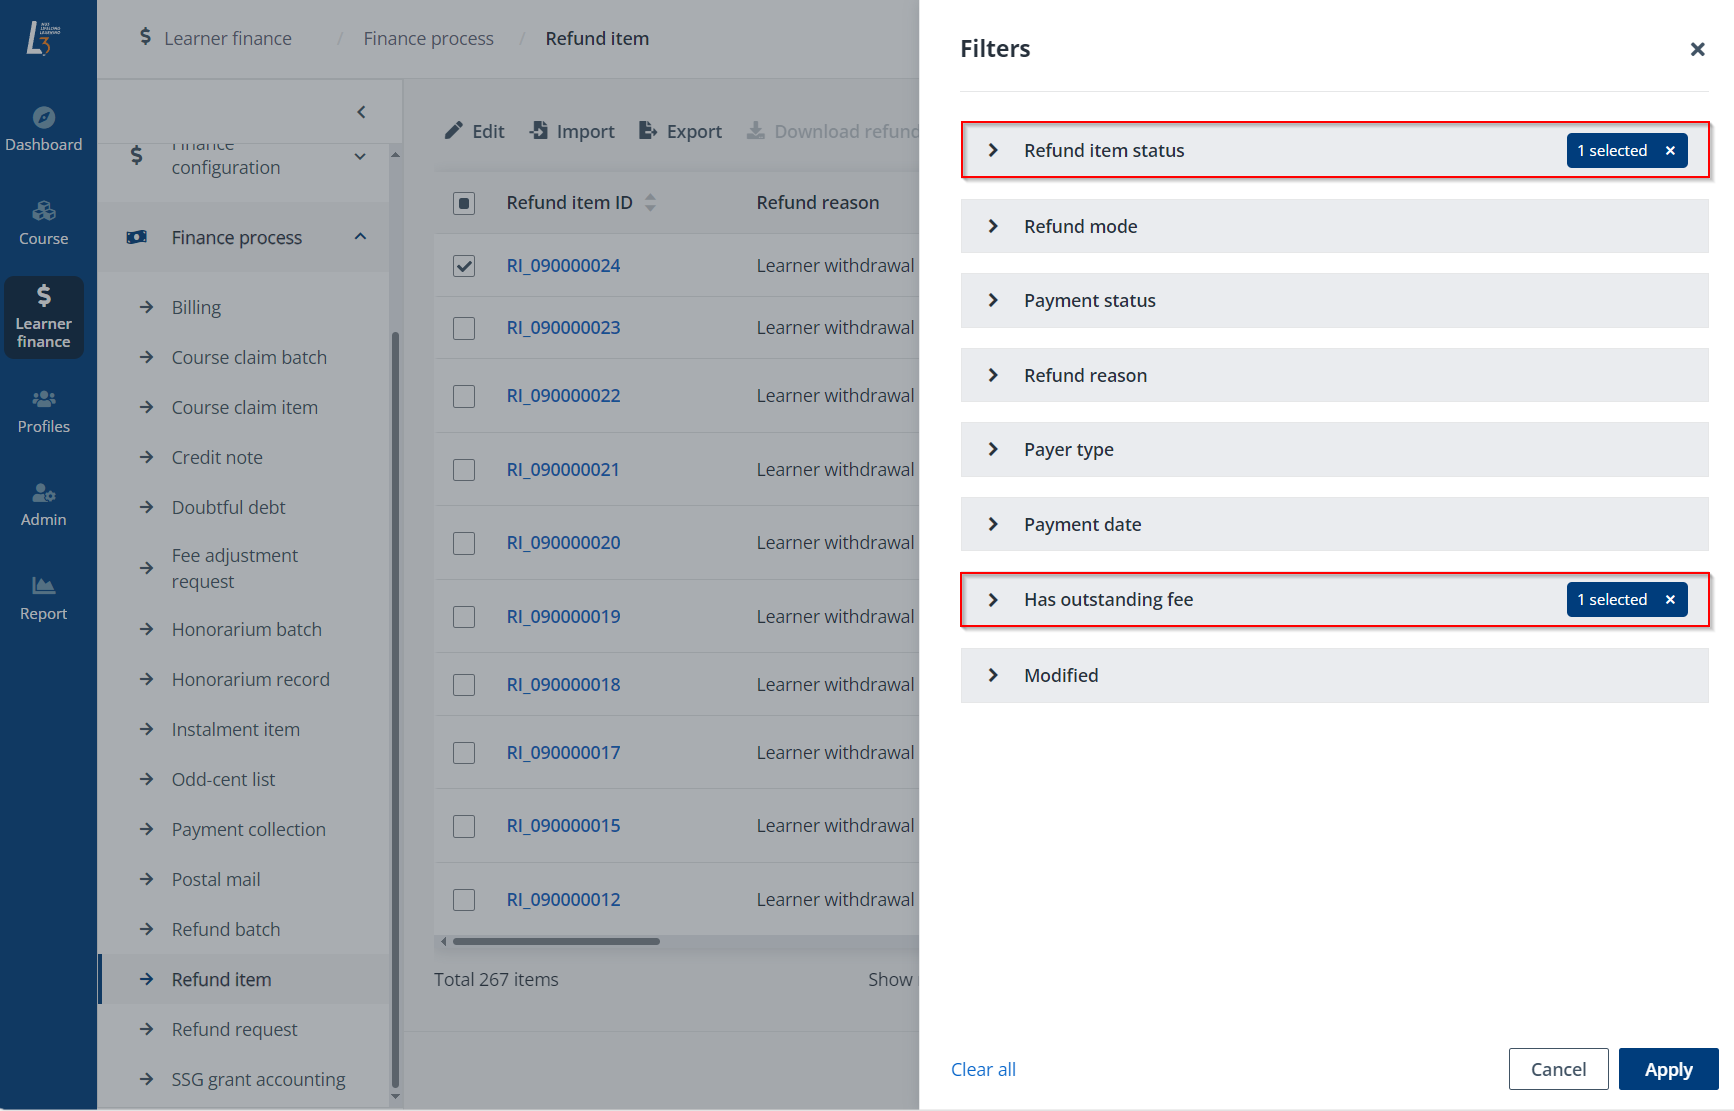Expand the Refund mode filter
This screenshot has width=1734, height=1111.
click(993, 227)
